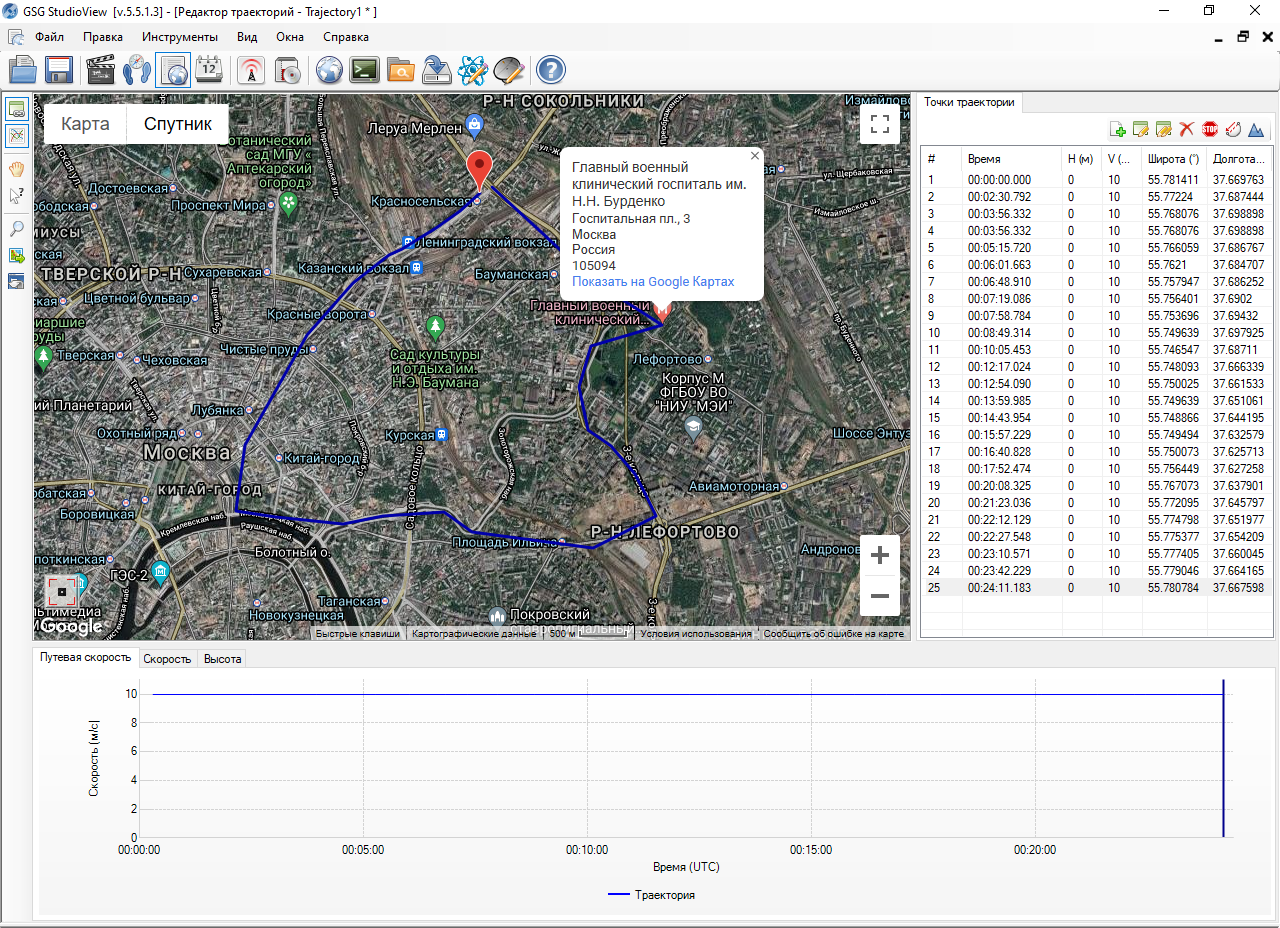Switch to the Высота tab

[222, 659]
